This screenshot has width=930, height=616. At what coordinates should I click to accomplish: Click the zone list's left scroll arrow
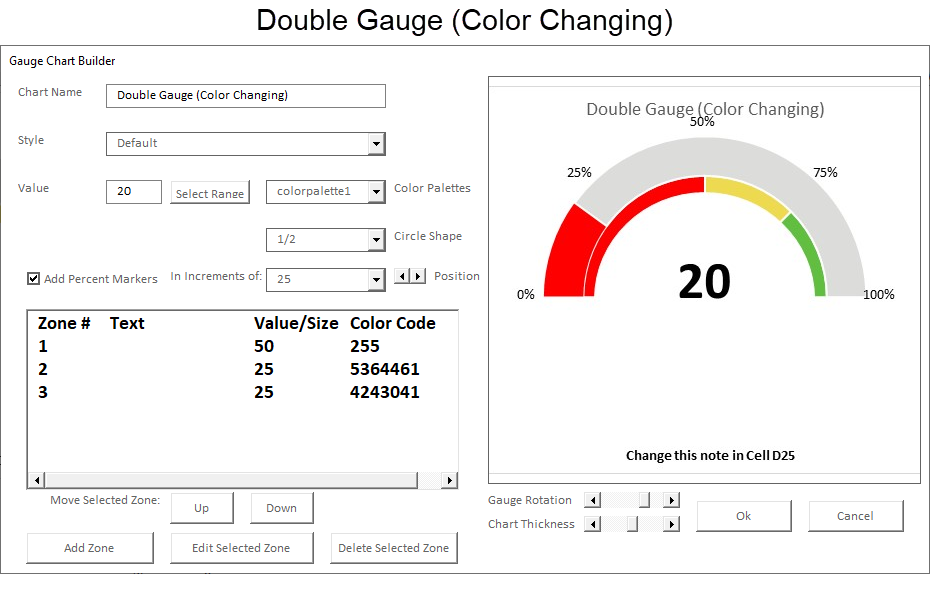[x=36, y=480]
